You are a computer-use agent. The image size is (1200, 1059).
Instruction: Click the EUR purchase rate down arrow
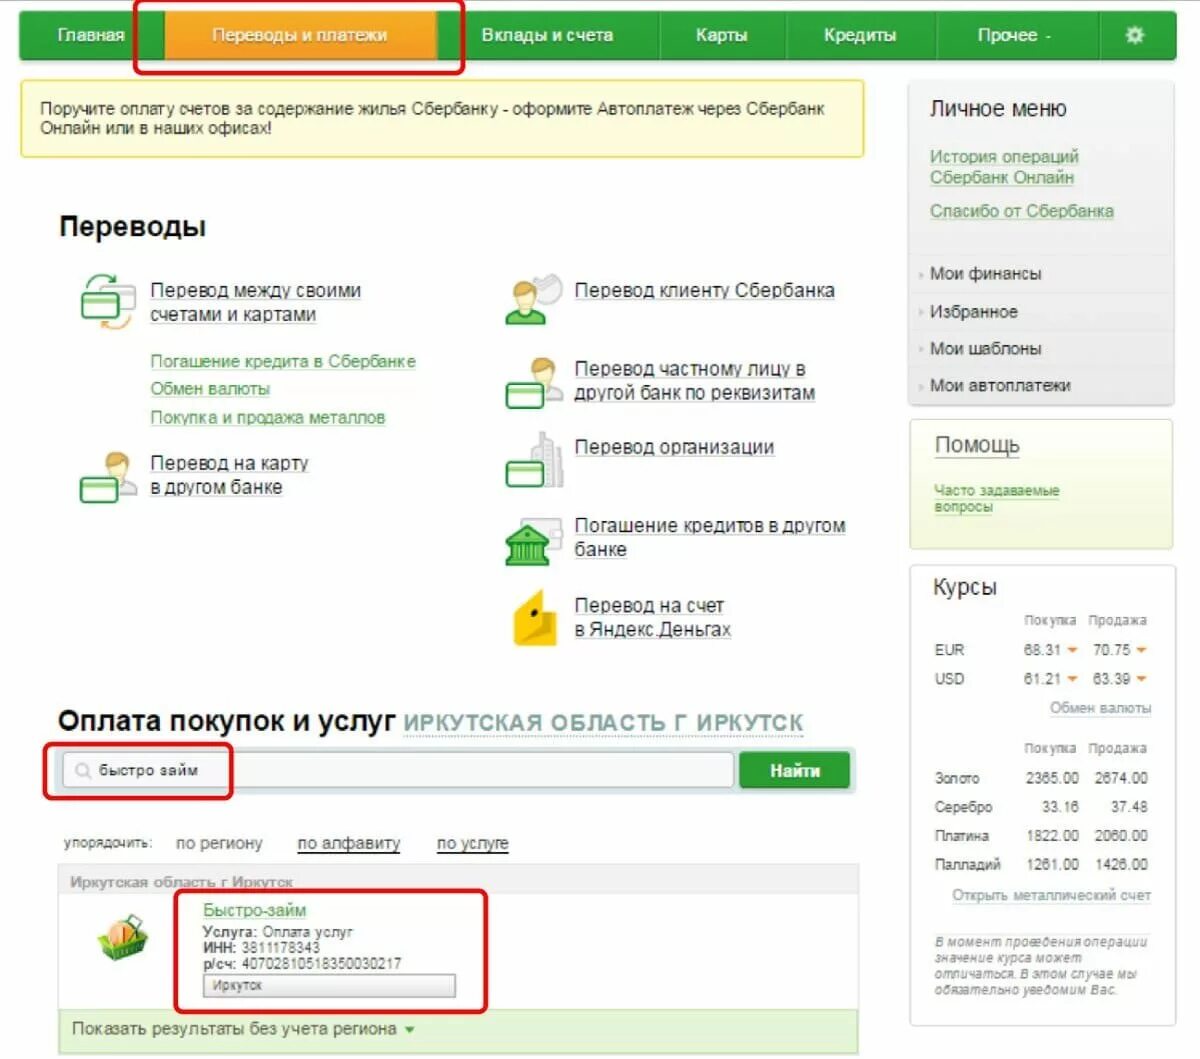click(1072, 650)
